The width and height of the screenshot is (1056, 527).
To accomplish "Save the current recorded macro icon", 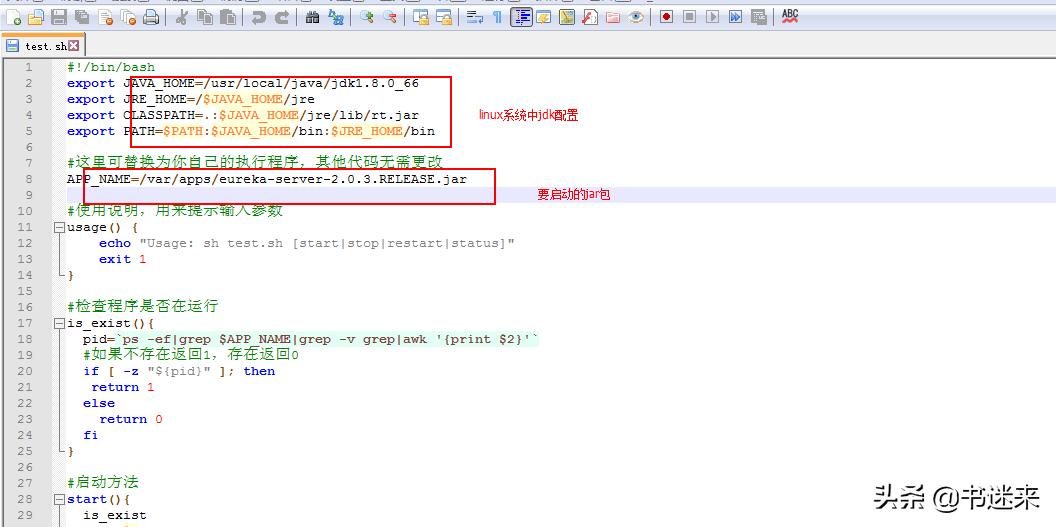I will point(758,17).
